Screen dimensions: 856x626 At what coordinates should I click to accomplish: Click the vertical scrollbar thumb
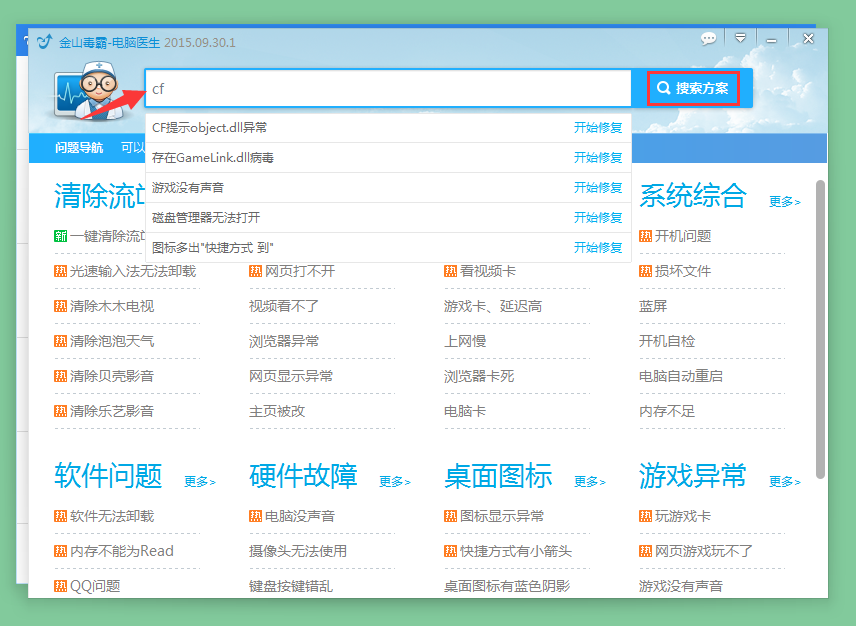(x=820, y=329)
